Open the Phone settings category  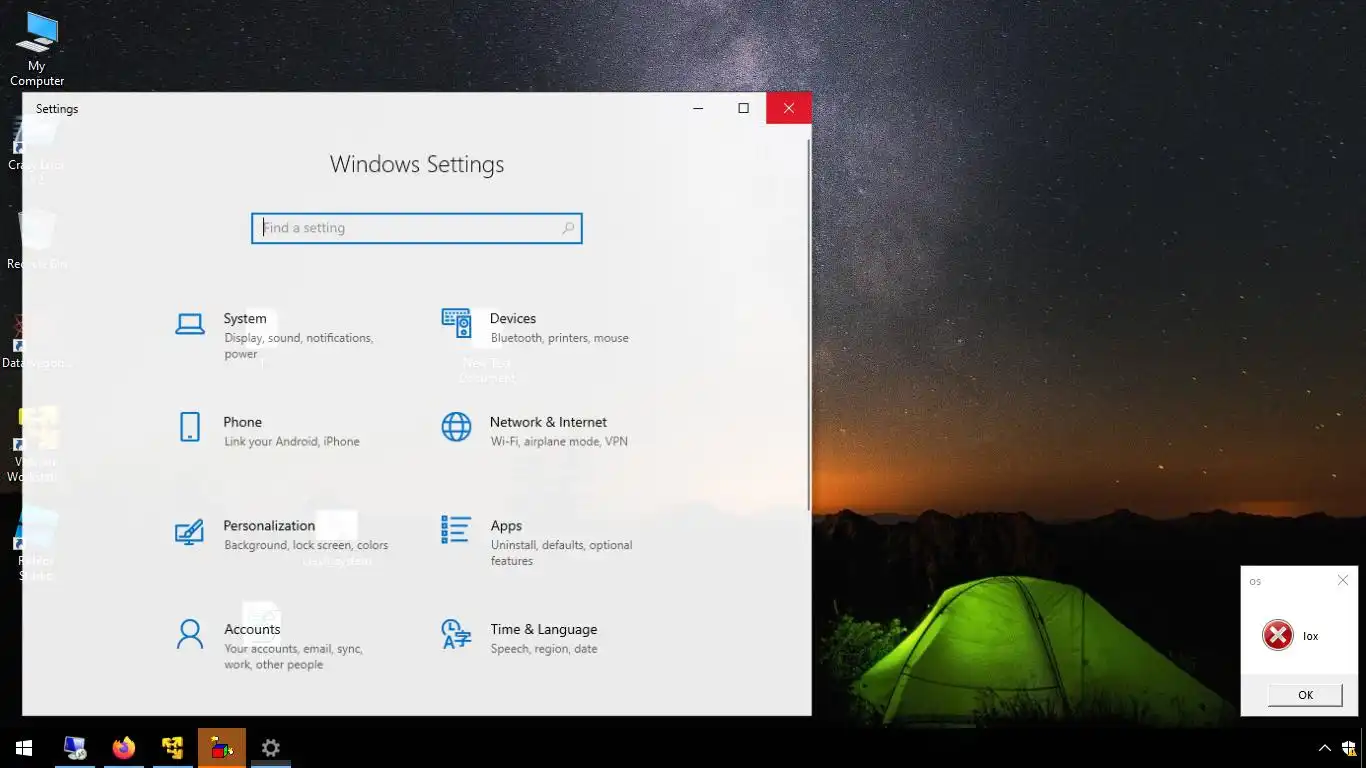point(281,431)
